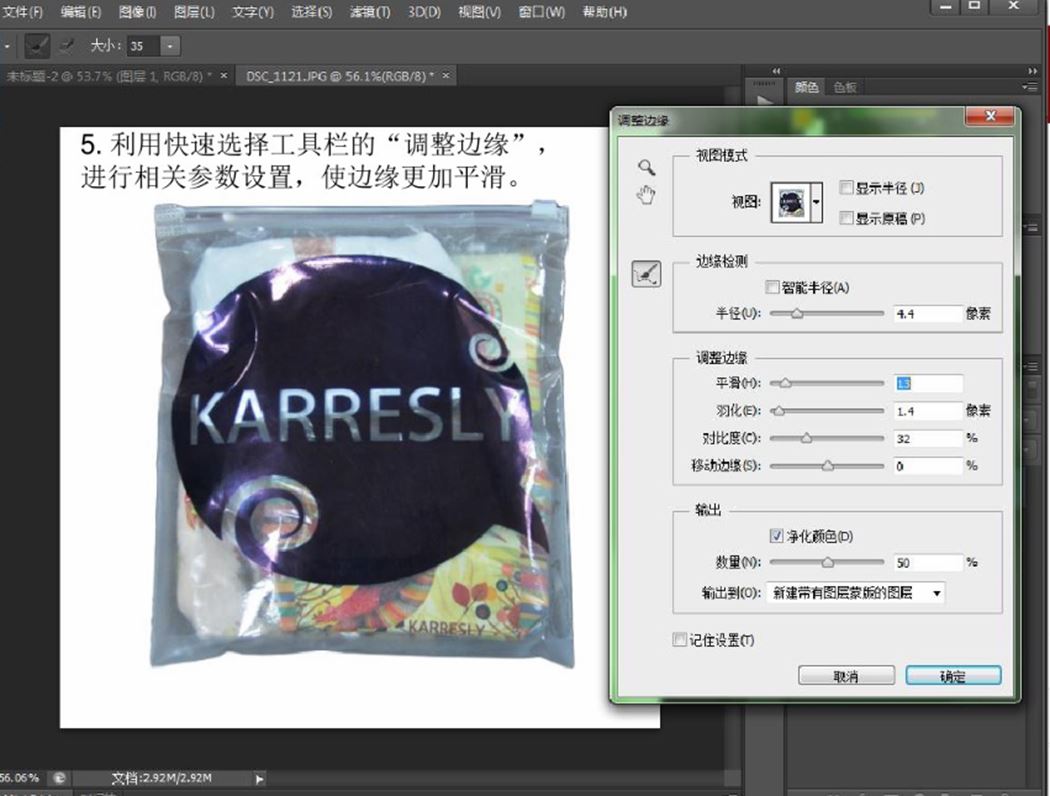Close the DSC_1121.JPG document tab
This screenshot has height=796, width=1050.
[446, 76]
